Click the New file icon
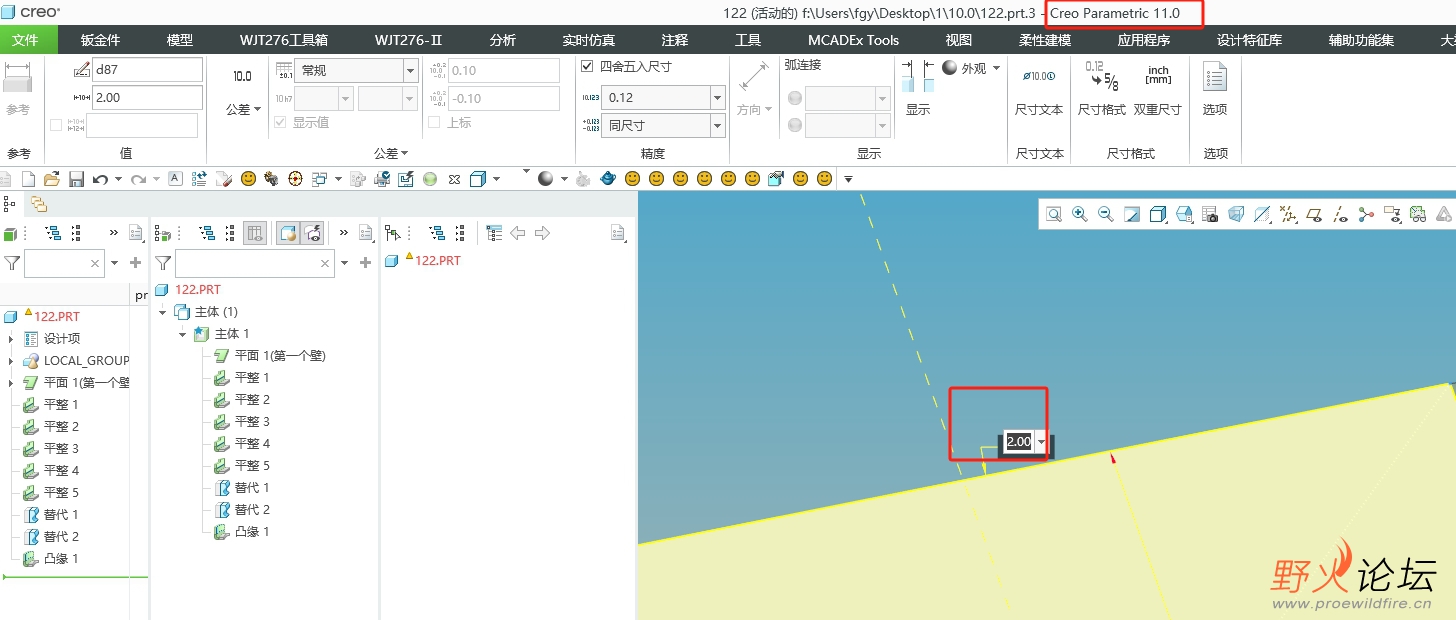Viewport: 1456px width, 620px height. click(x=28, y=179)
